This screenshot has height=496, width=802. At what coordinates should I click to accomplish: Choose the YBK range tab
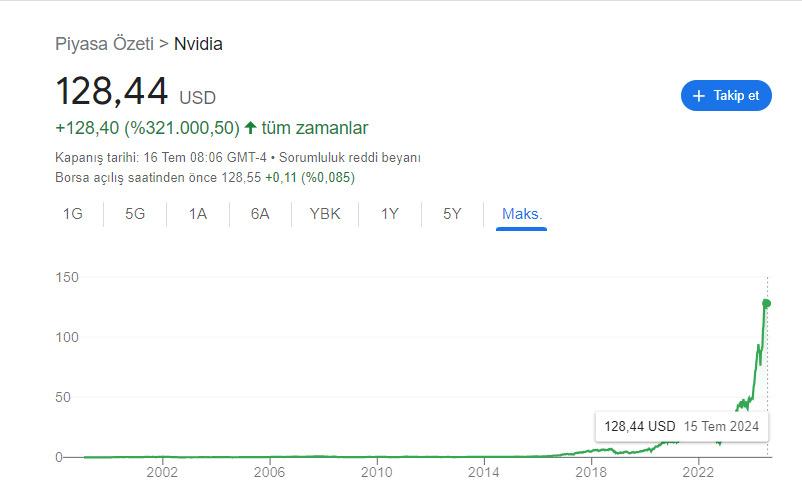pos(325,214)
